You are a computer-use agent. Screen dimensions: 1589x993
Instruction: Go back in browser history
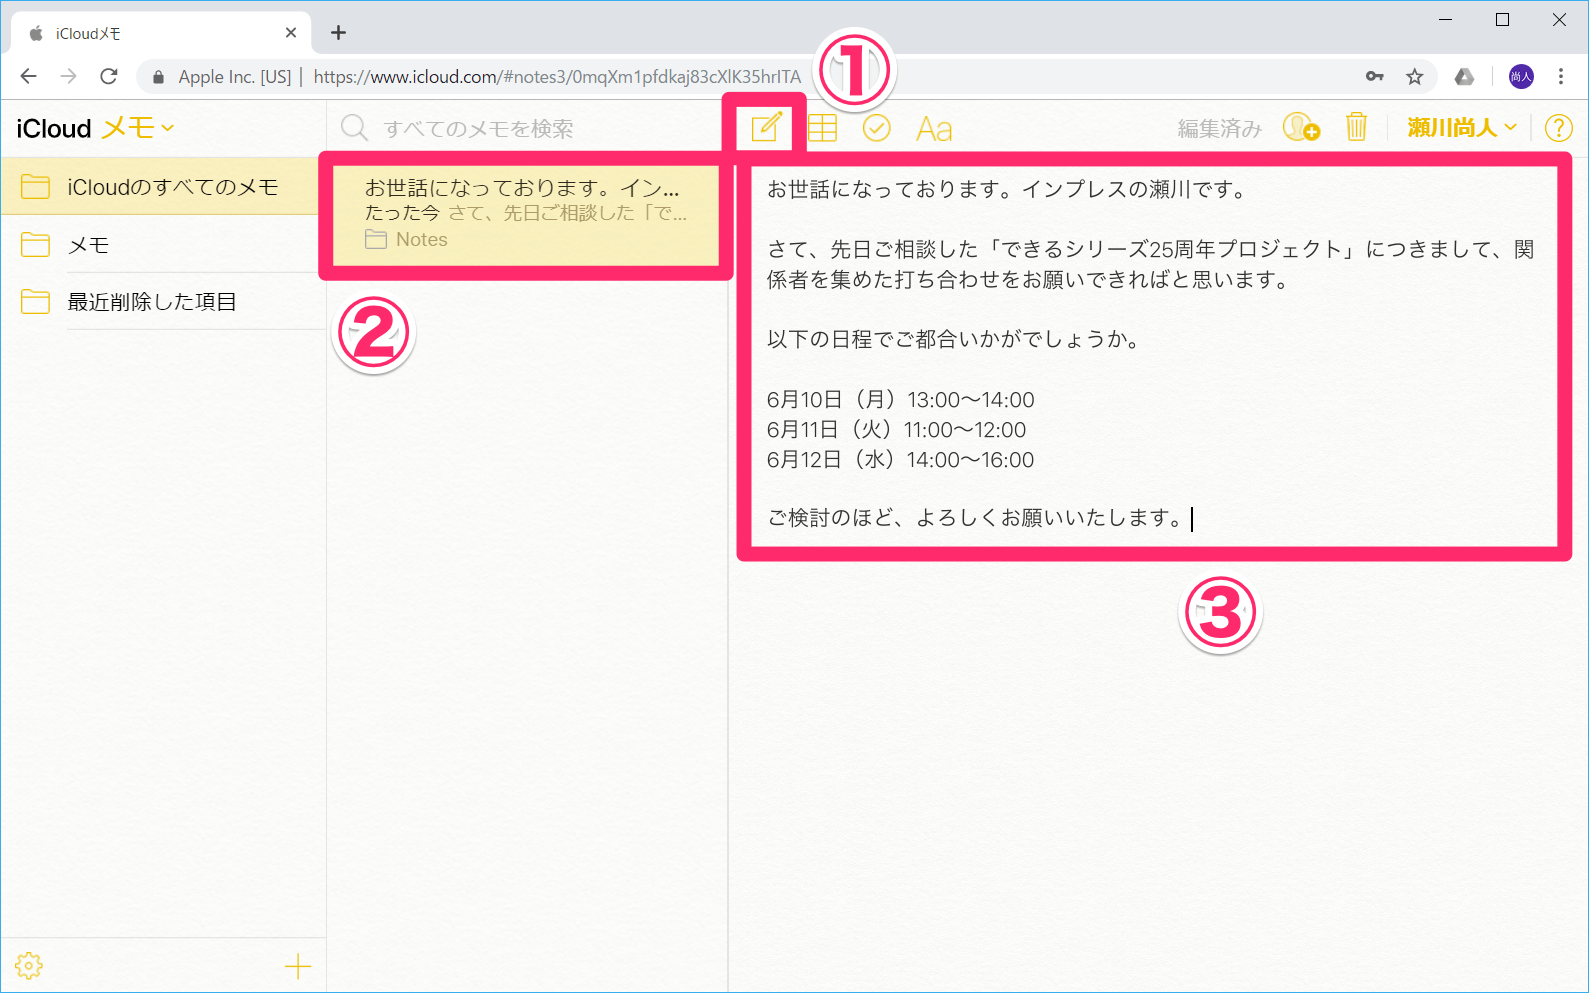point(28,76)
